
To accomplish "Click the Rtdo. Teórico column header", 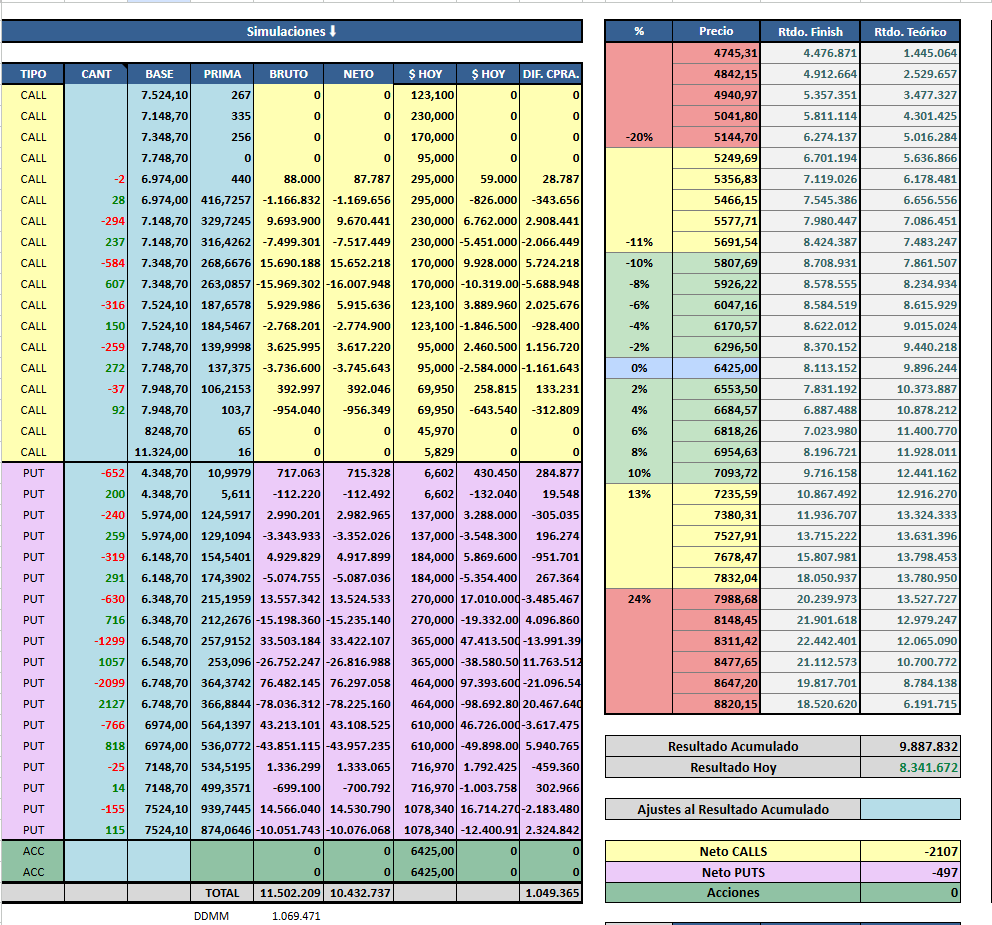I will tap(910, 31).
